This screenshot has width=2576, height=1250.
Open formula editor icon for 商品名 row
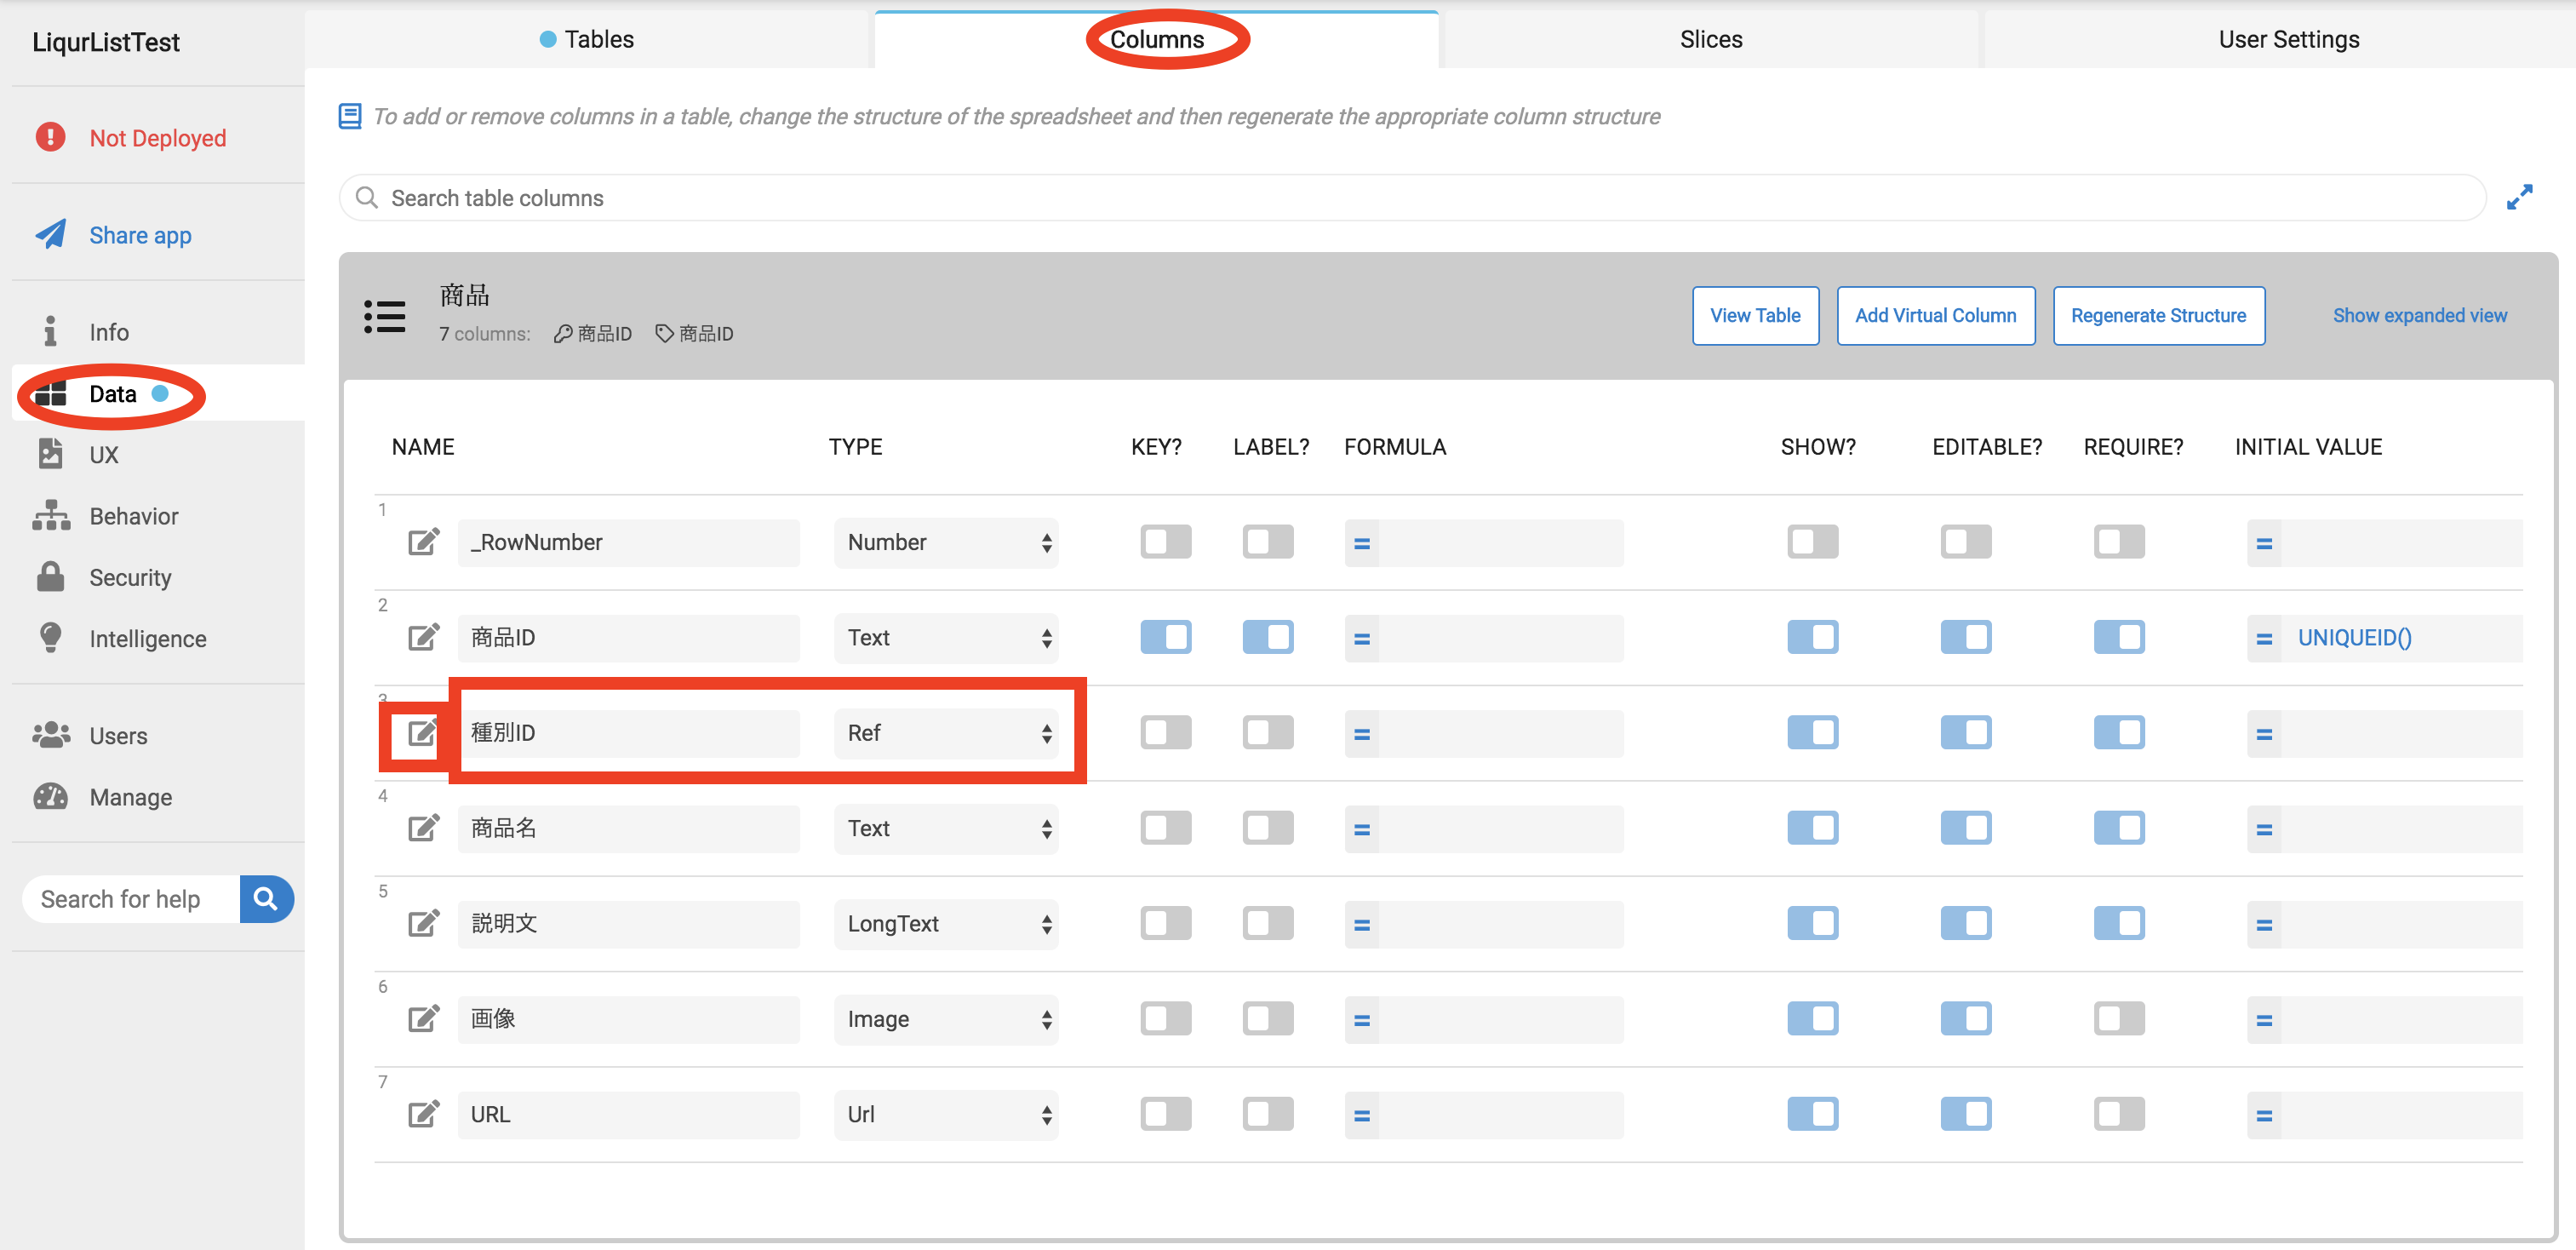pyautogui.click(x=1361, y=829)
